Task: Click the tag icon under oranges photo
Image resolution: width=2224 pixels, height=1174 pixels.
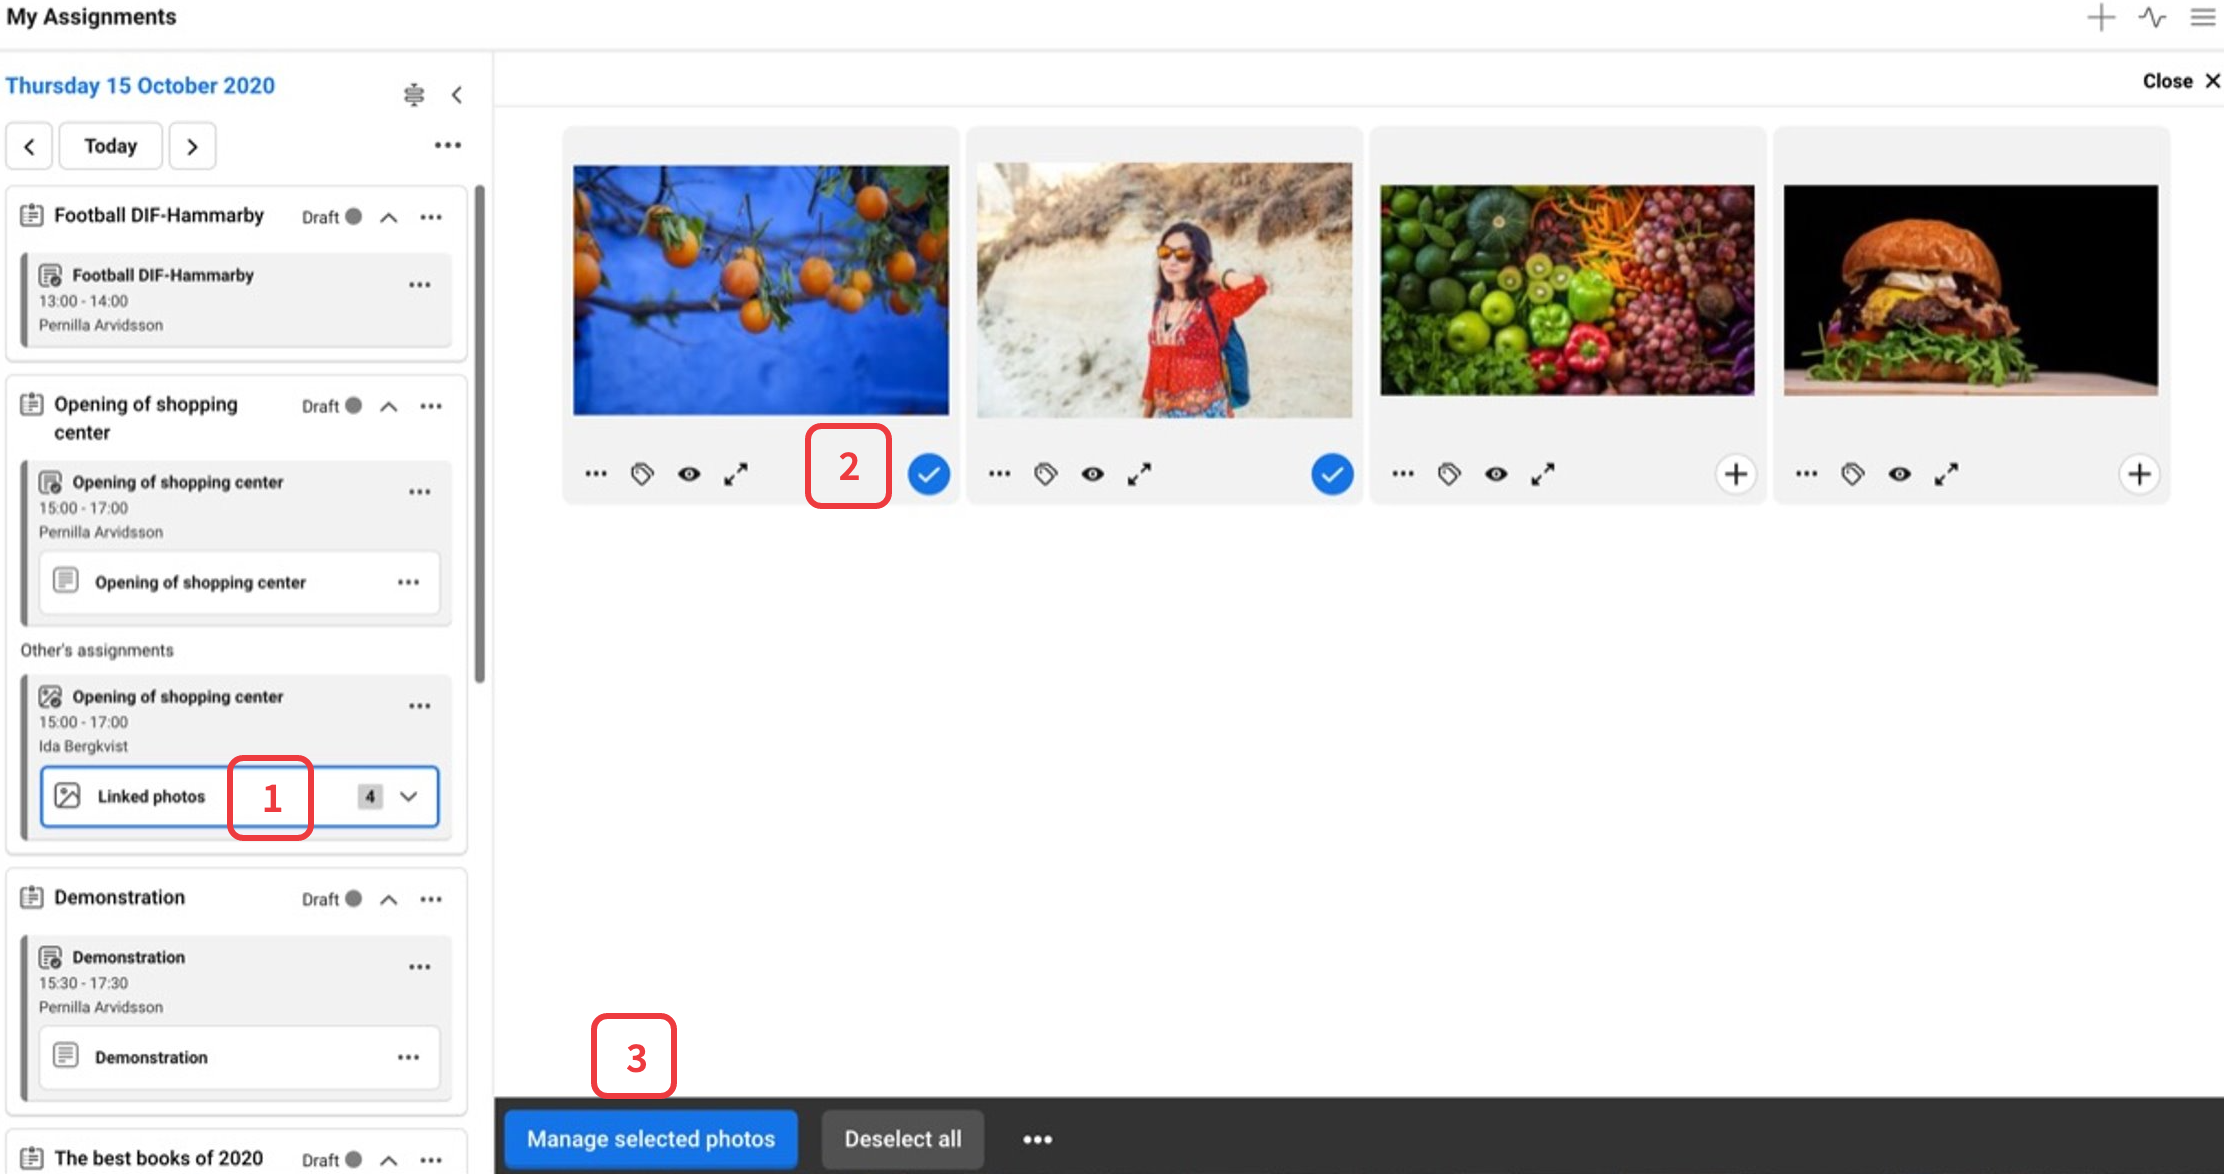Action: [642, 474]
